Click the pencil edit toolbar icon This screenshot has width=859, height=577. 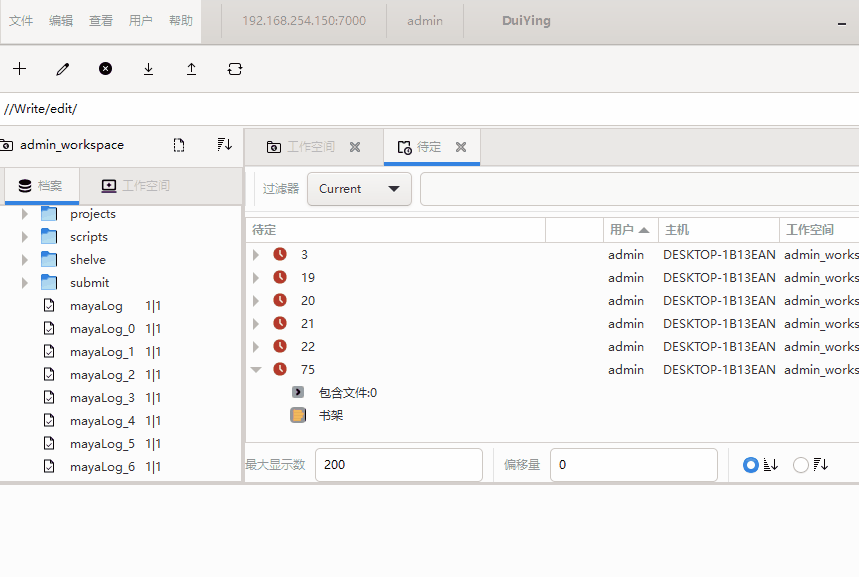[x=63, y=69]
